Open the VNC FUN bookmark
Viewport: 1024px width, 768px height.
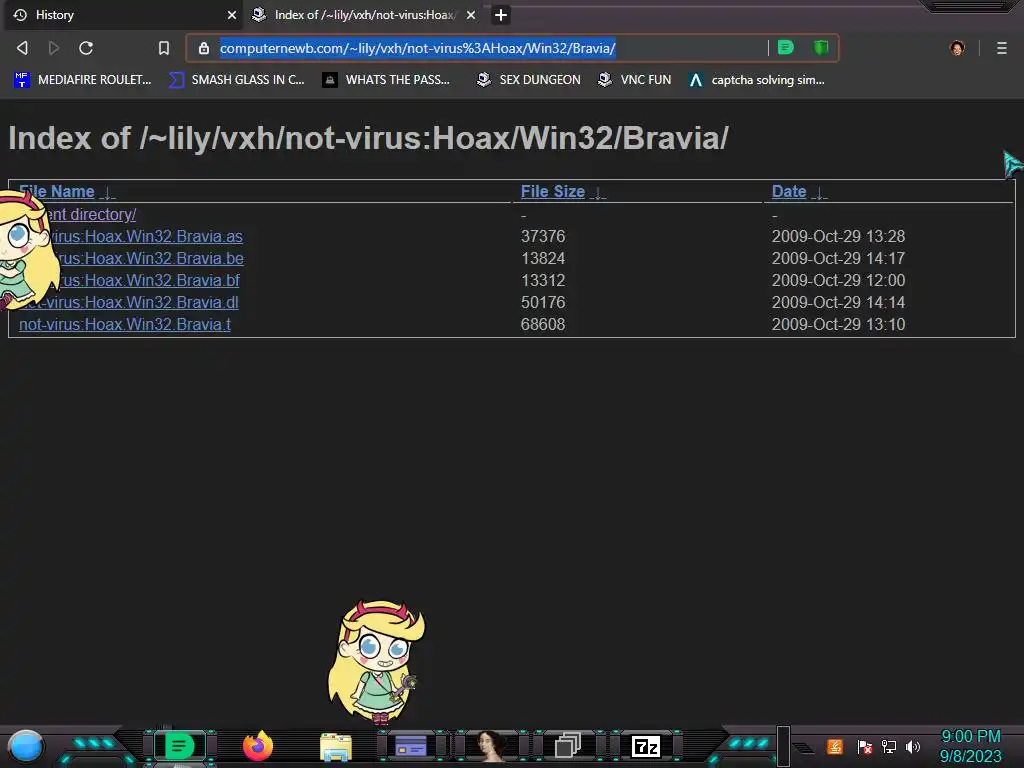click(x=635, y=80)
